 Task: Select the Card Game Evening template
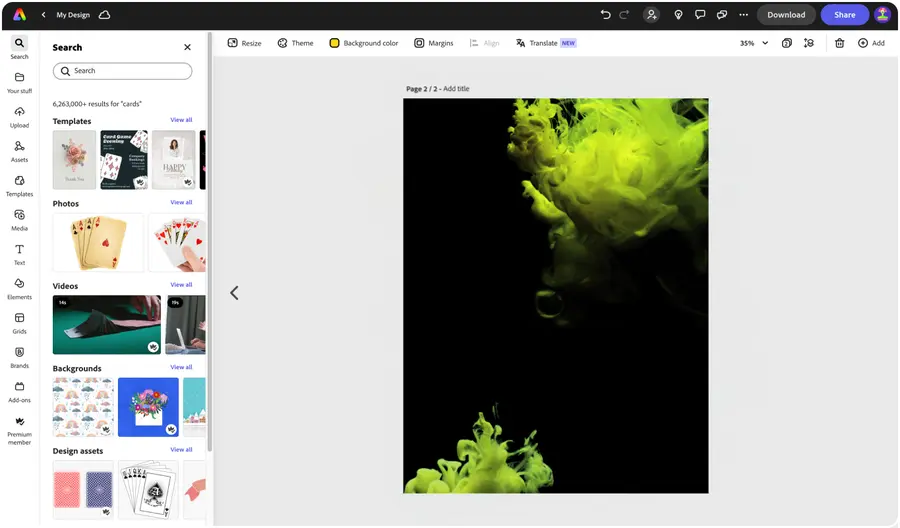[124, 160]
